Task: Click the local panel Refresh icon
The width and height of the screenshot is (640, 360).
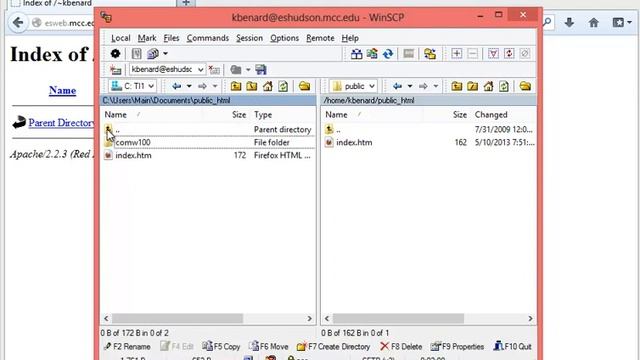Action: (283, 86)
